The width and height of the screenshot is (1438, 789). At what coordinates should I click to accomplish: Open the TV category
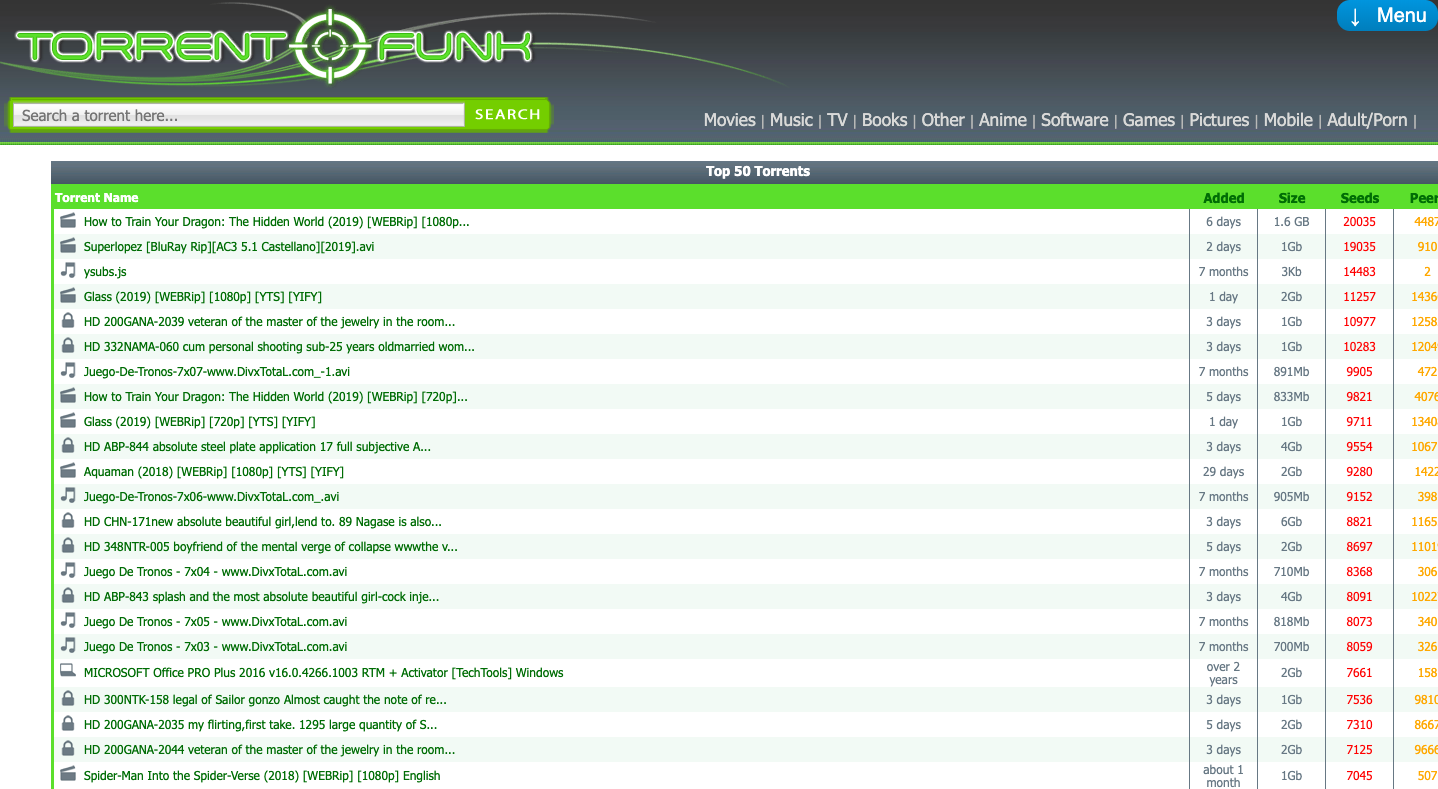point(837,120)
